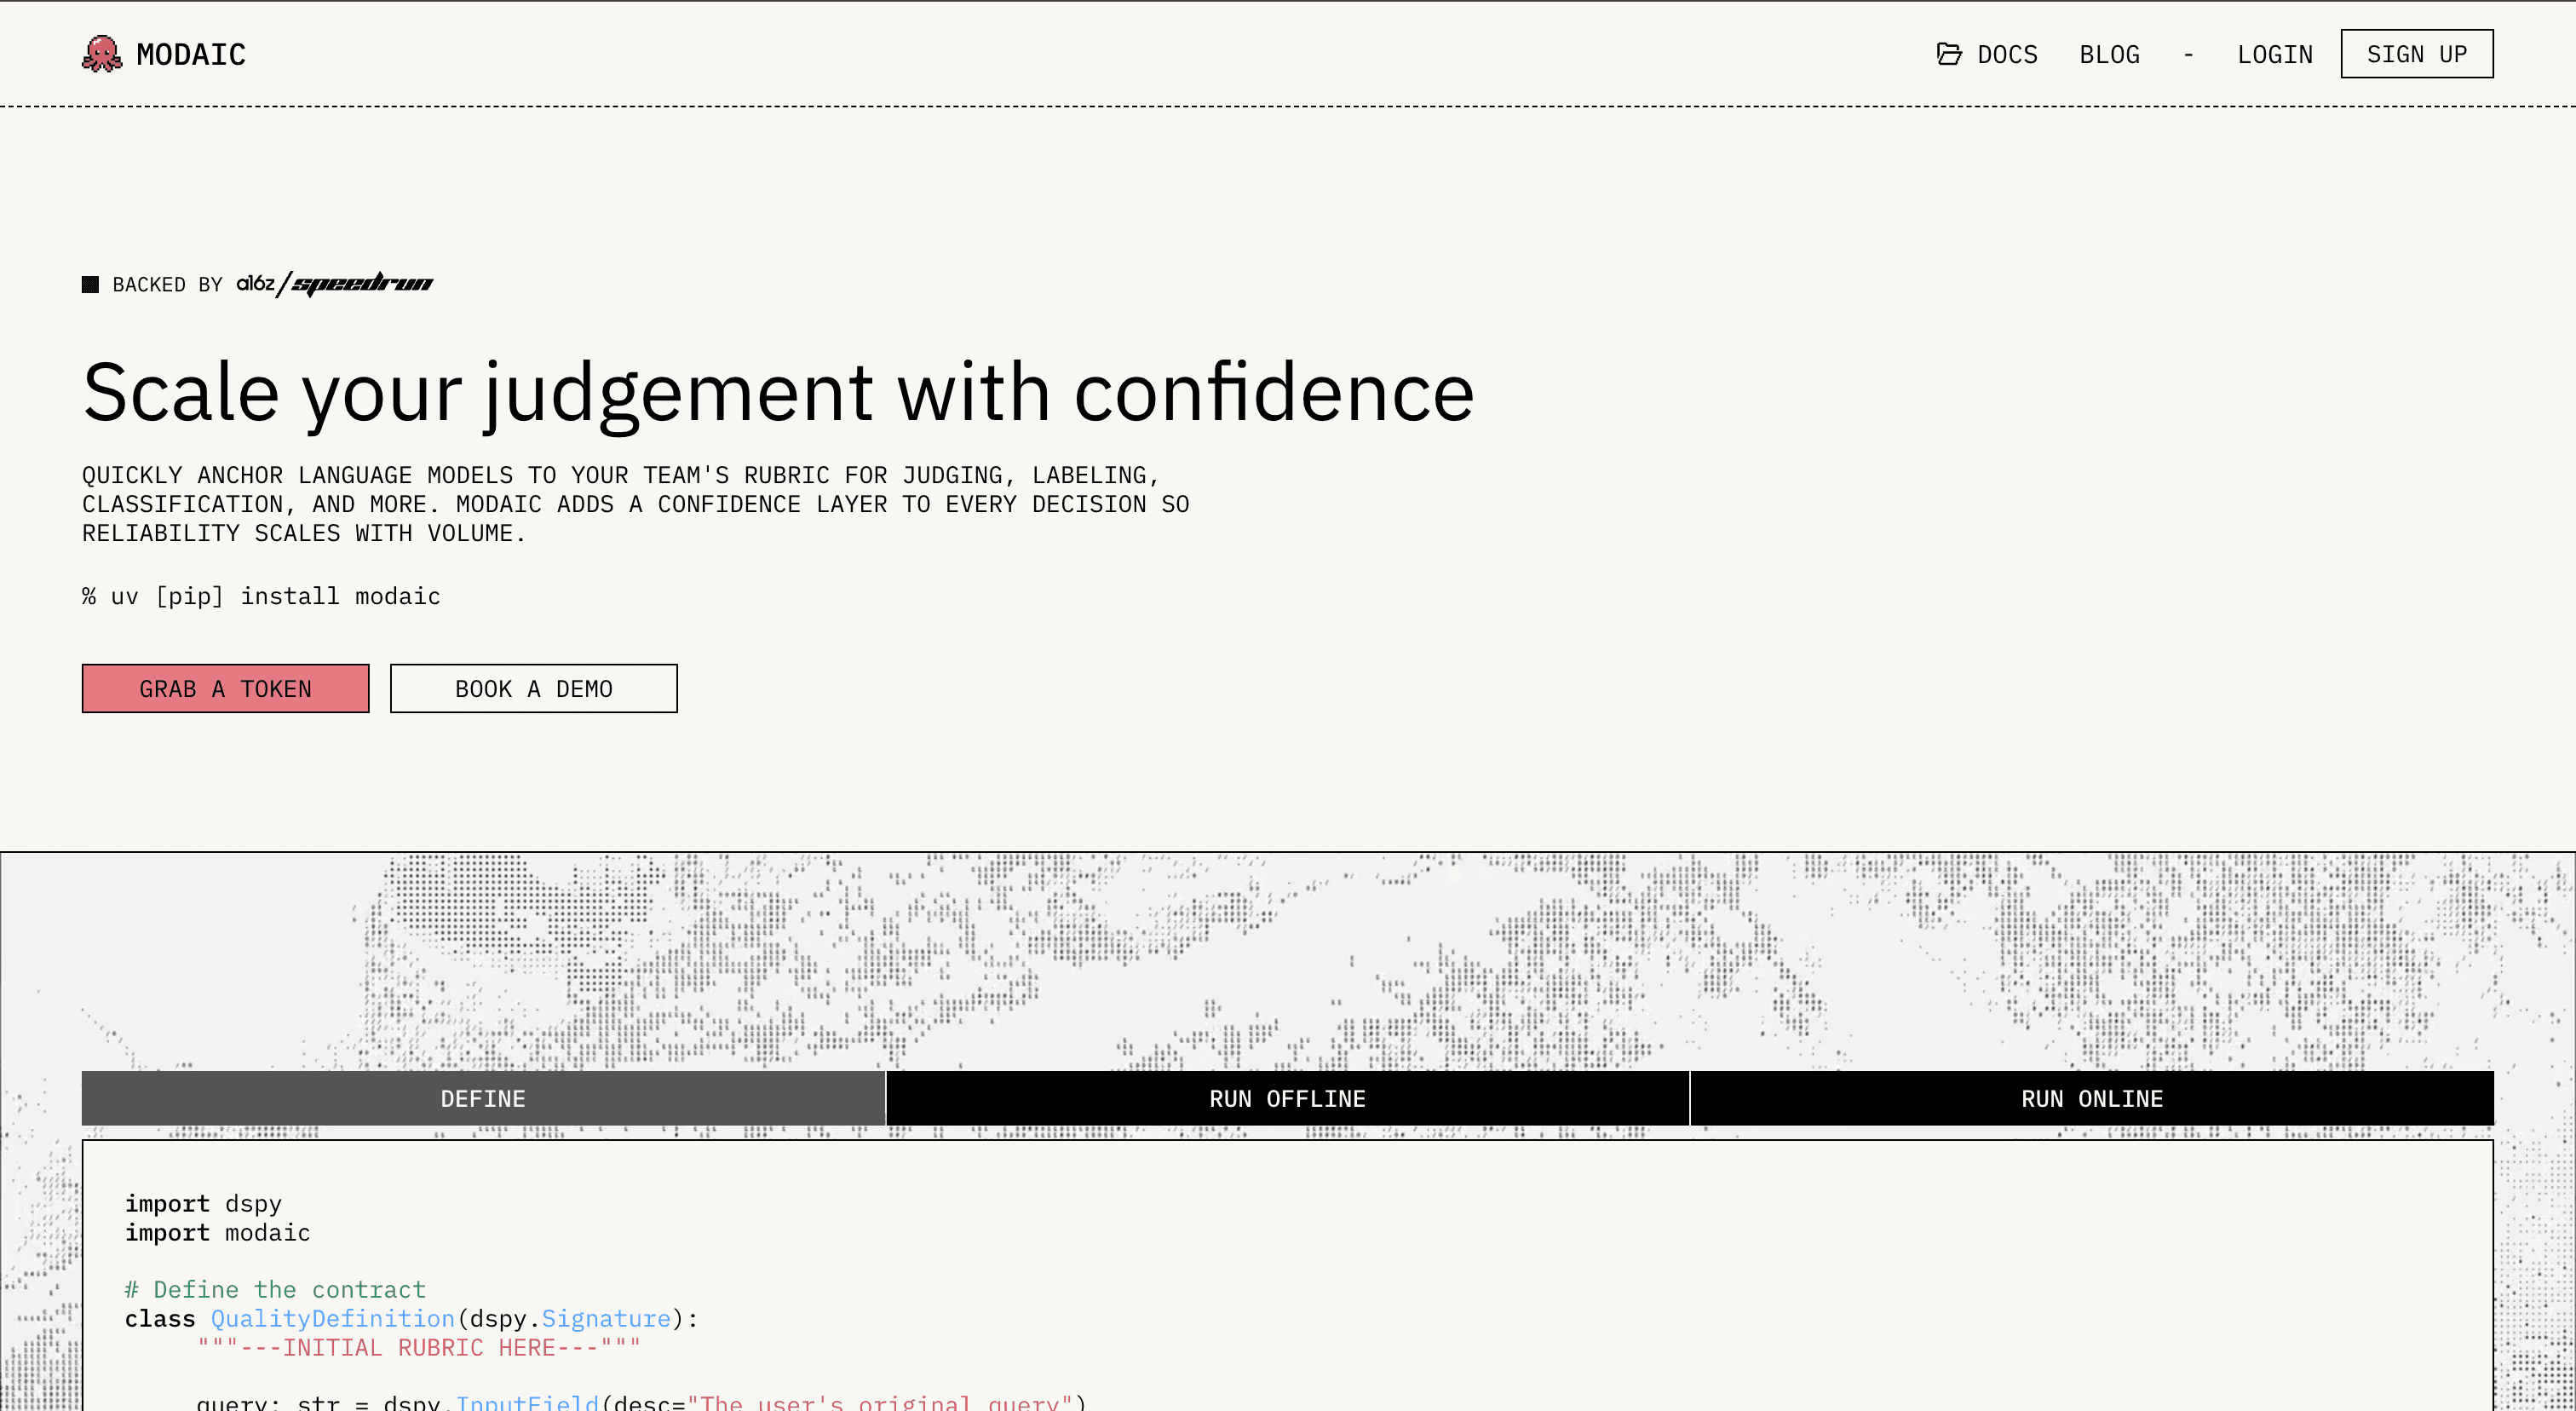Click the 'QUICKLY ANCHOR LANGUAGE MODELS' description paragraph

pos(636,504)
